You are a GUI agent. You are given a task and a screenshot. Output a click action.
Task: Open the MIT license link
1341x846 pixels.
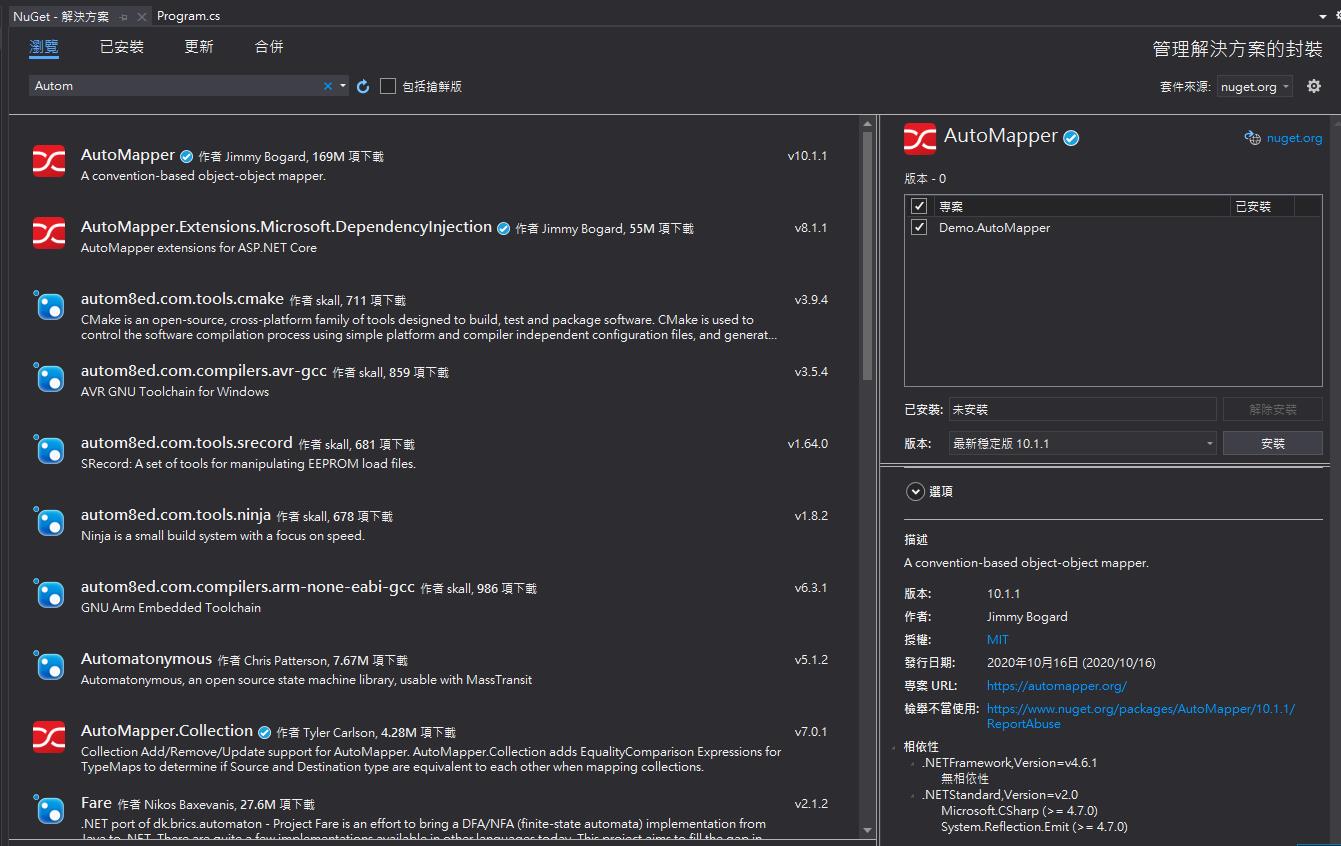(998, 639)
